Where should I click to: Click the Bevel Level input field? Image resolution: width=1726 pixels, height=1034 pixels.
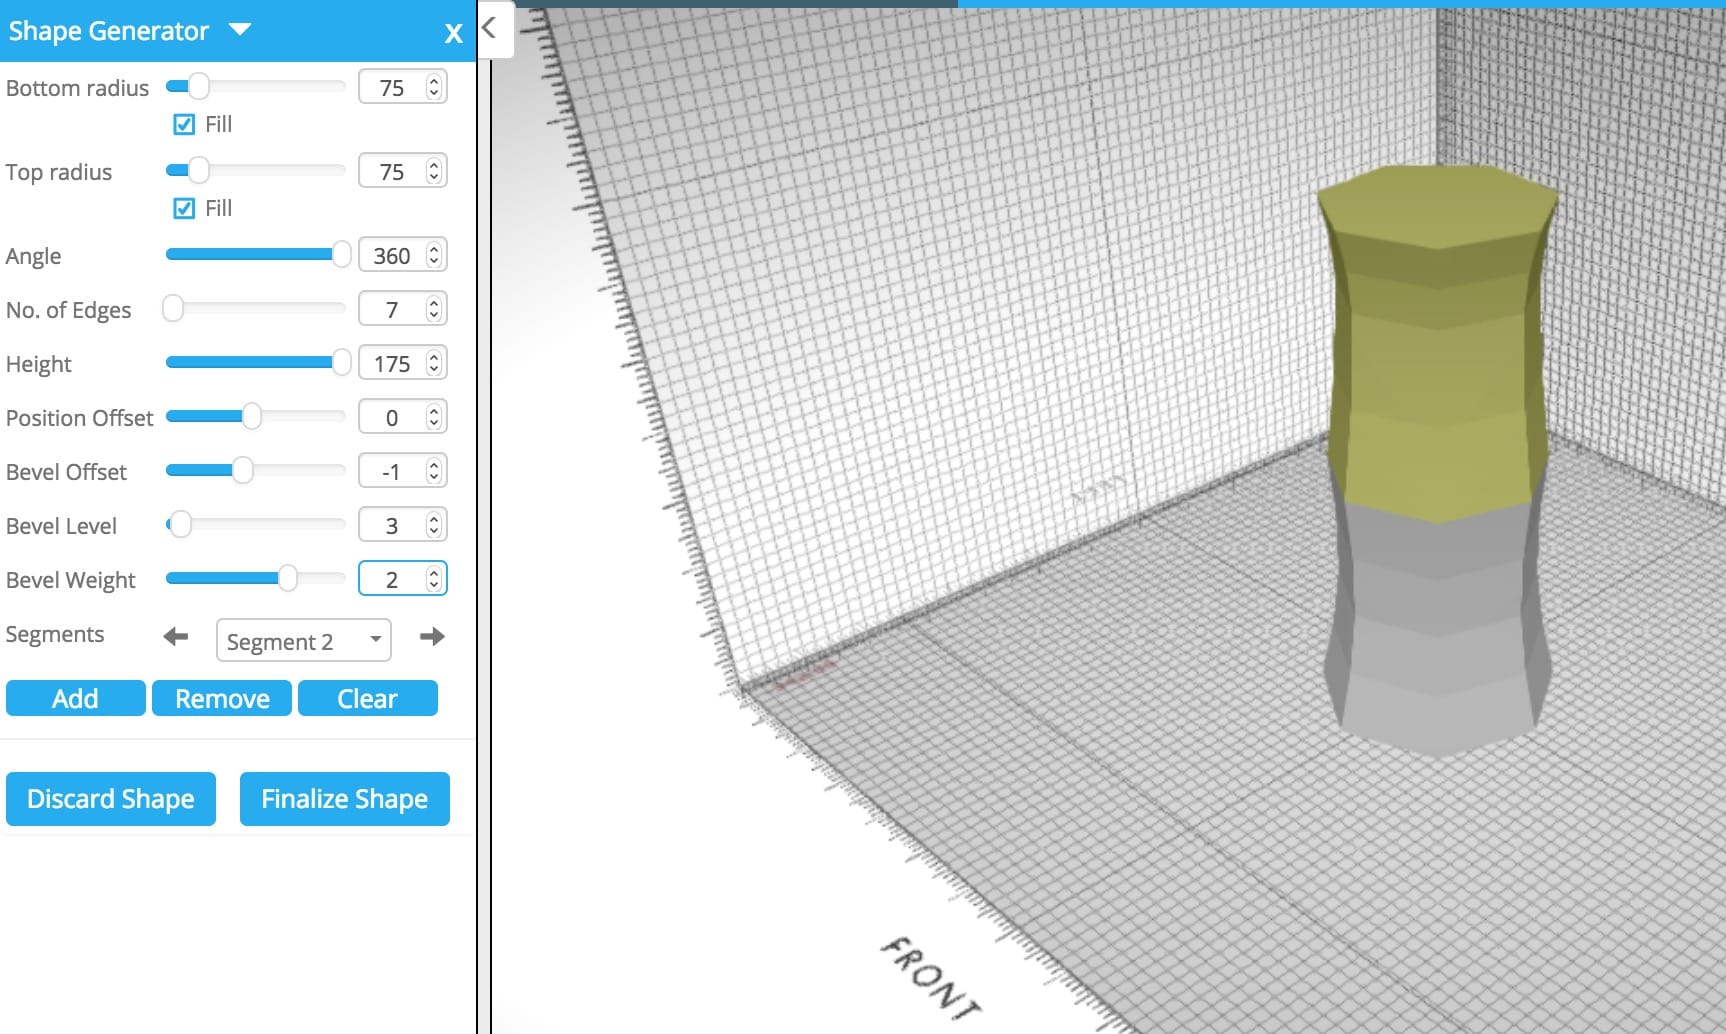click(x=391, y=526)
